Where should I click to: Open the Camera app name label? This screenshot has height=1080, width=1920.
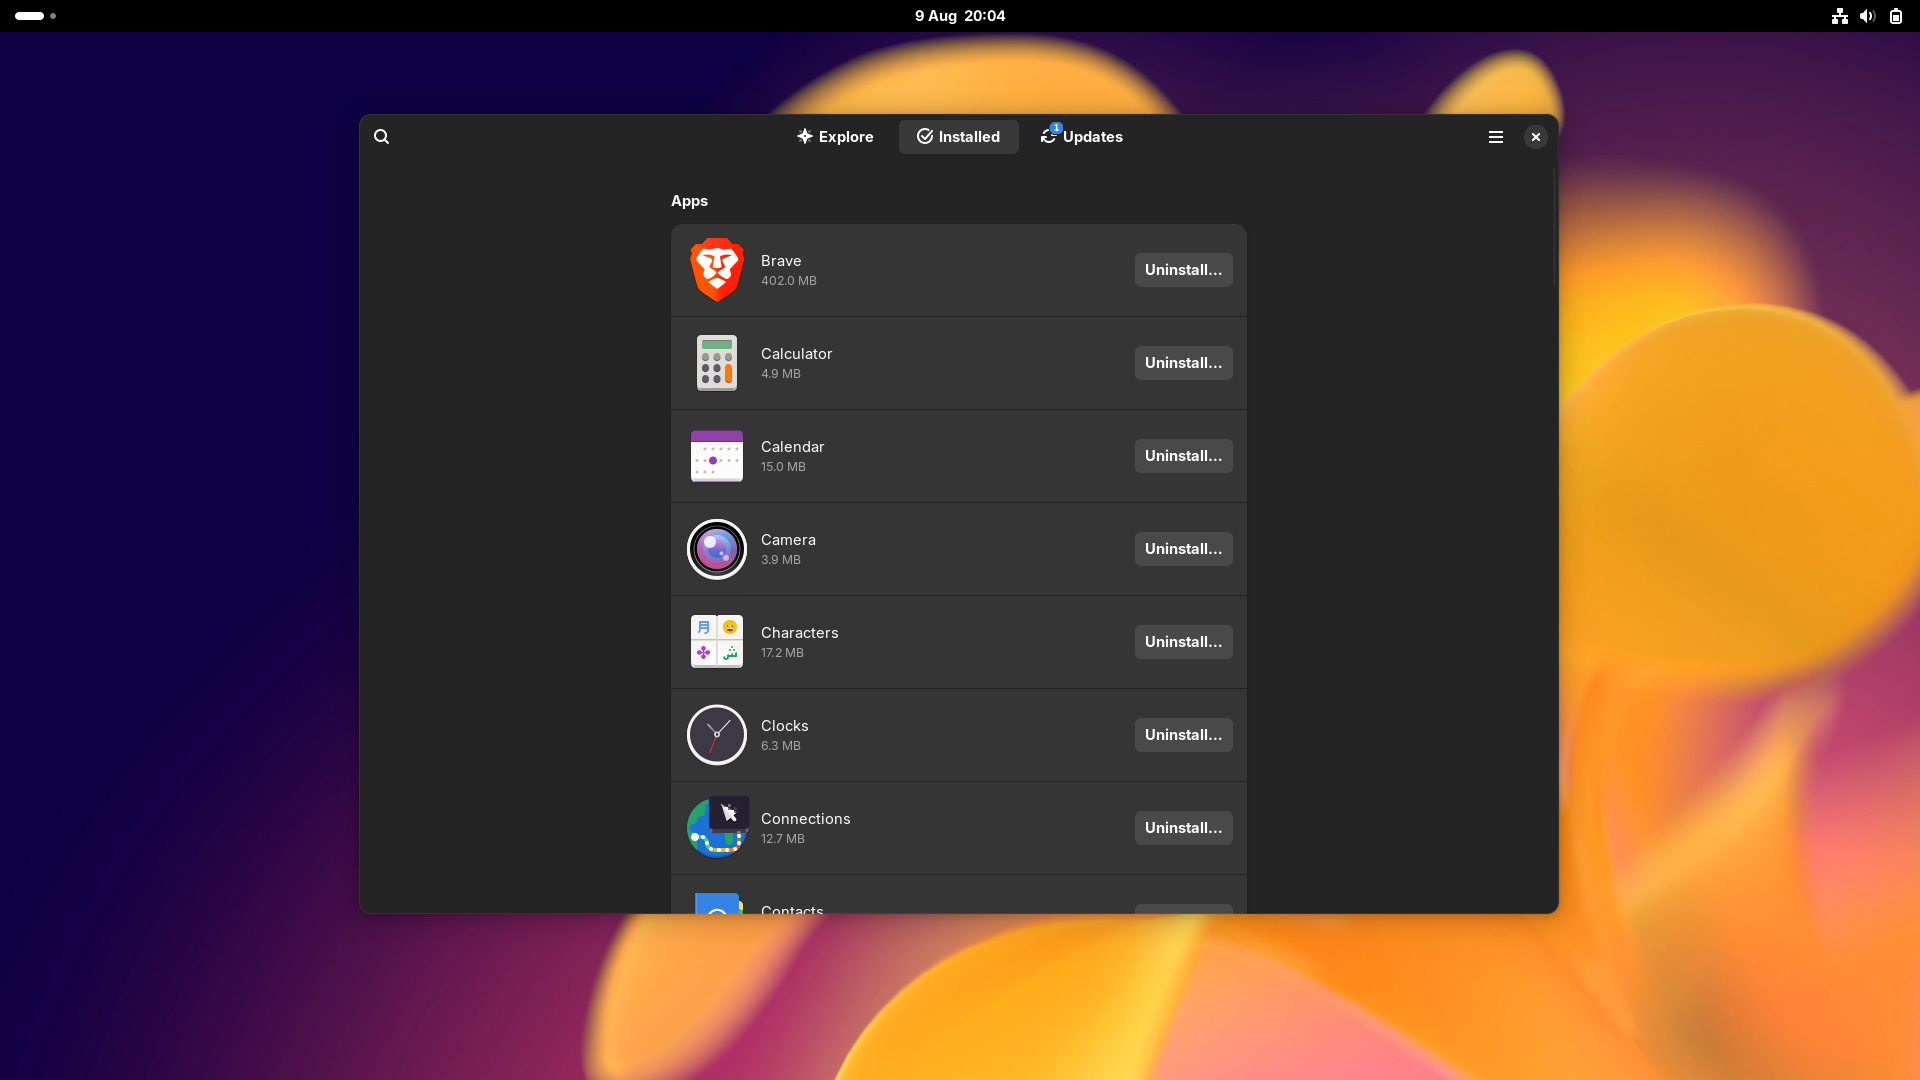tap(788, 540)
